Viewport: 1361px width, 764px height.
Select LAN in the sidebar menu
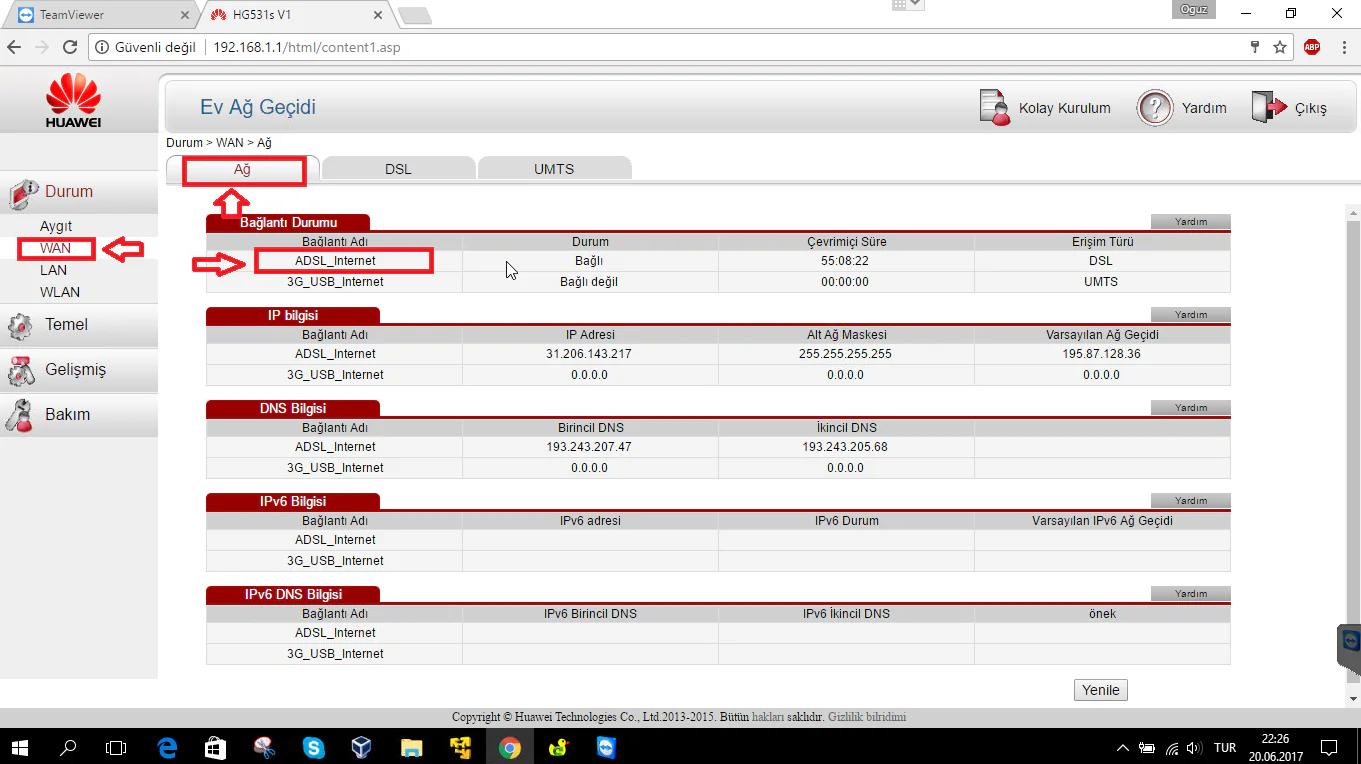pyautogui.click(x=54, y=270)
